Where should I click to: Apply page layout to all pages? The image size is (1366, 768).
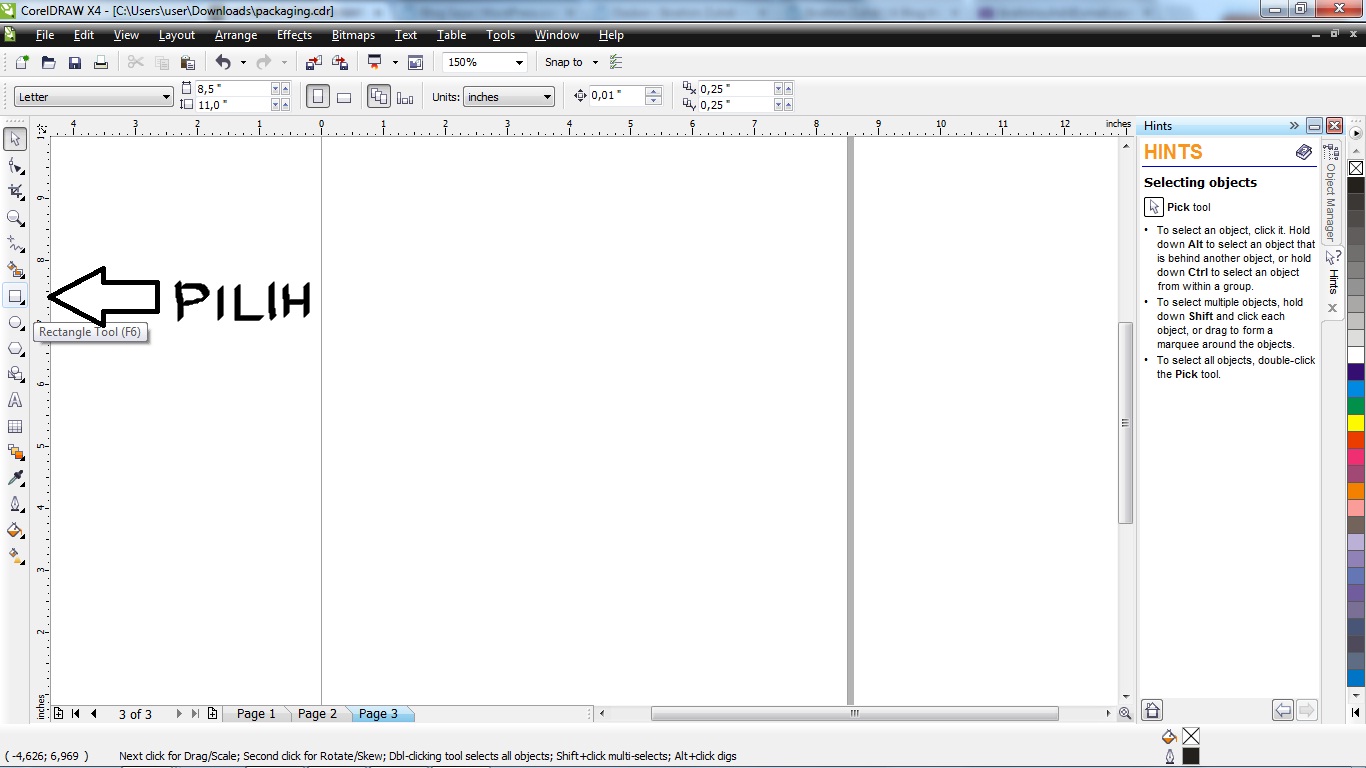pyautogui.click(x=379, y=97)
